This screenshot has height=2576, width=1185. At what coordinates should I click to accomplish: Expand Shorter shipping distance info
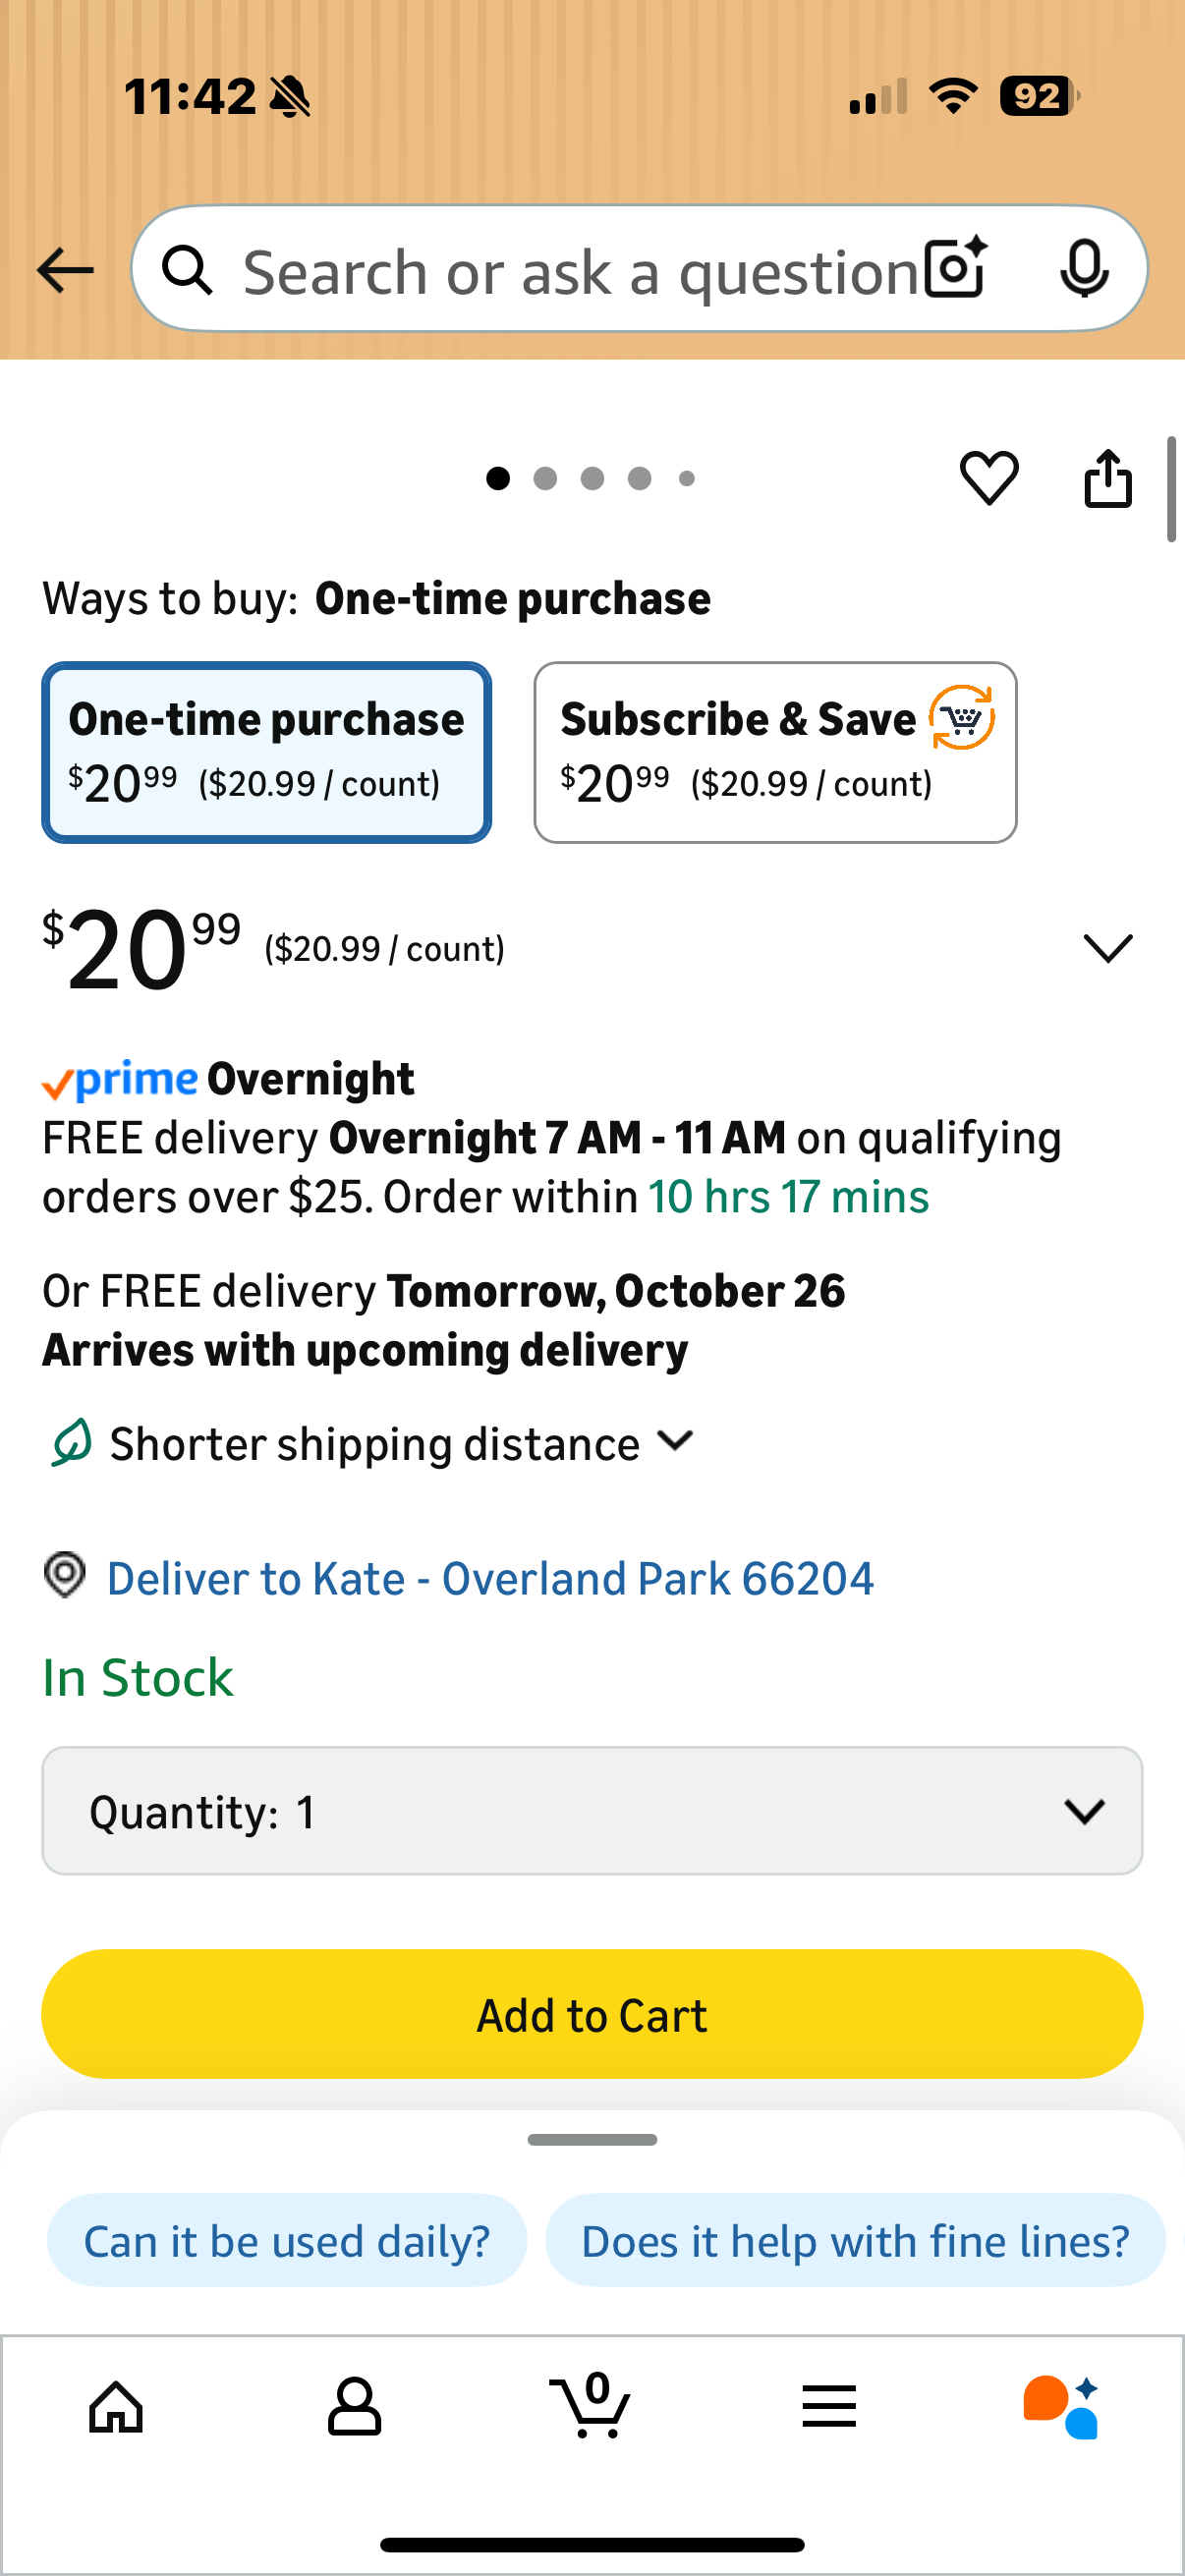[676, 1441]
